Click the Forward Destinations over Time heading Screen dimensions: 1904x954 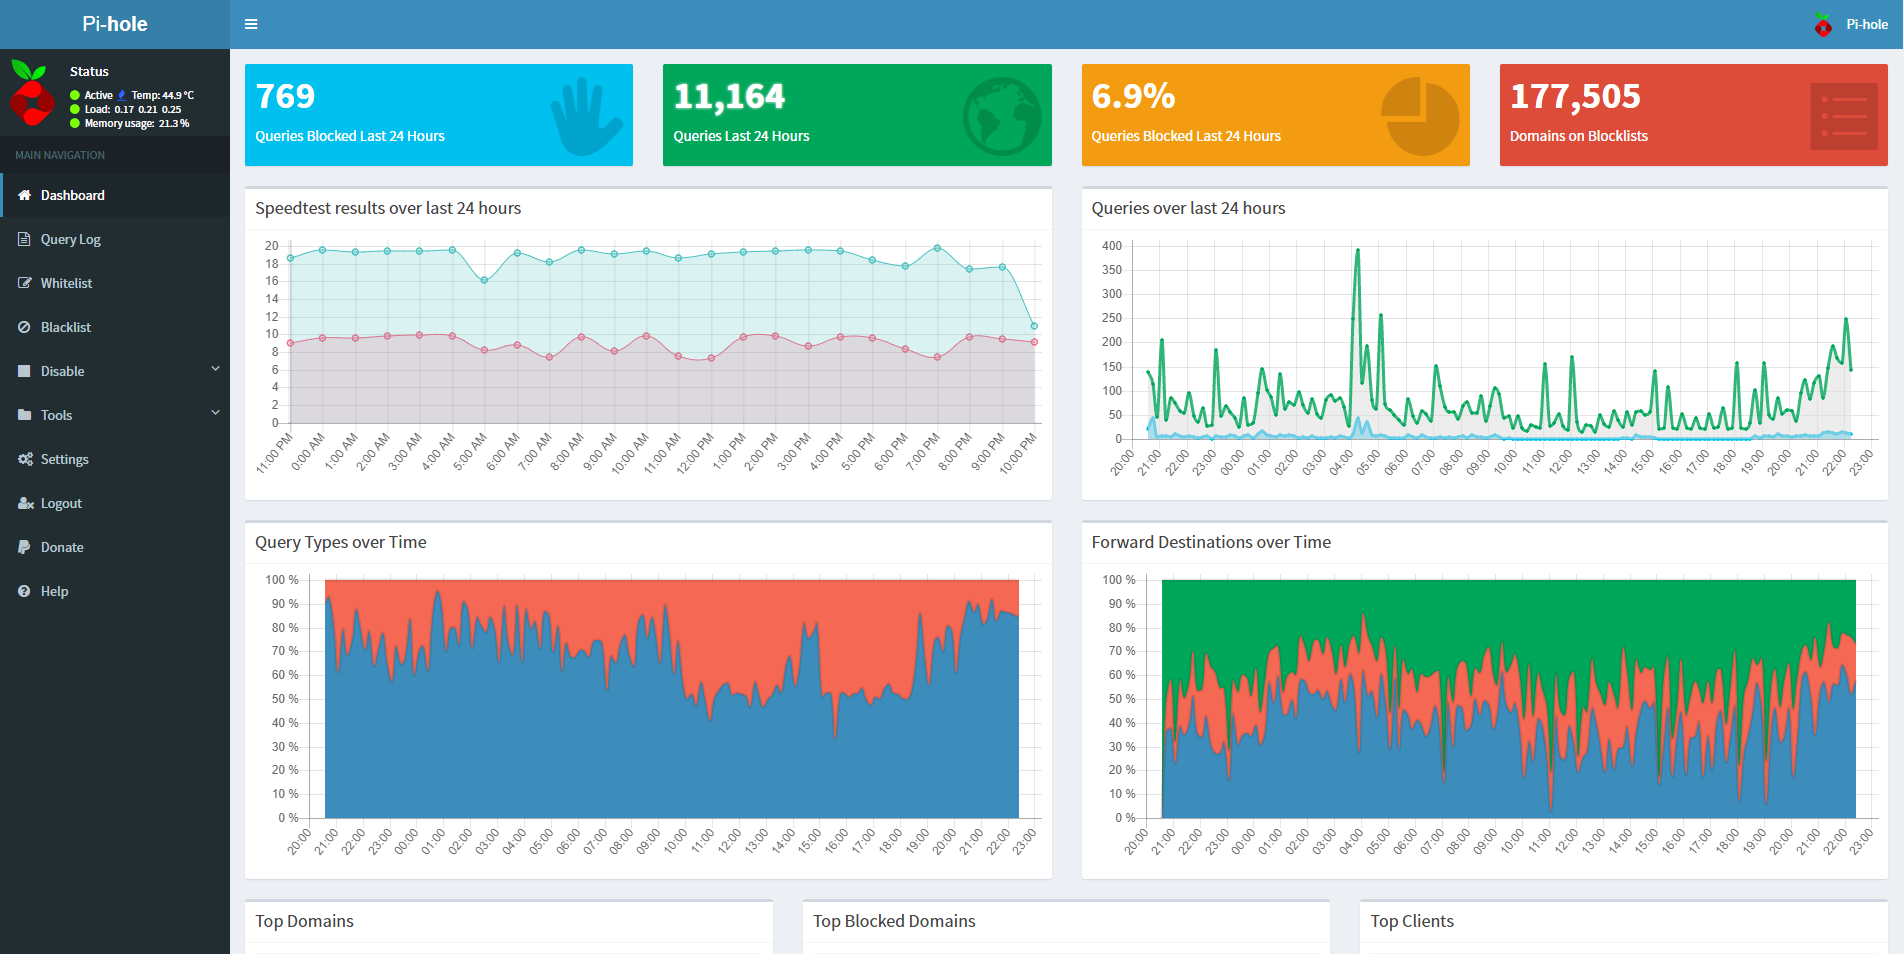pyautogui.click(x=1211, y=542)
